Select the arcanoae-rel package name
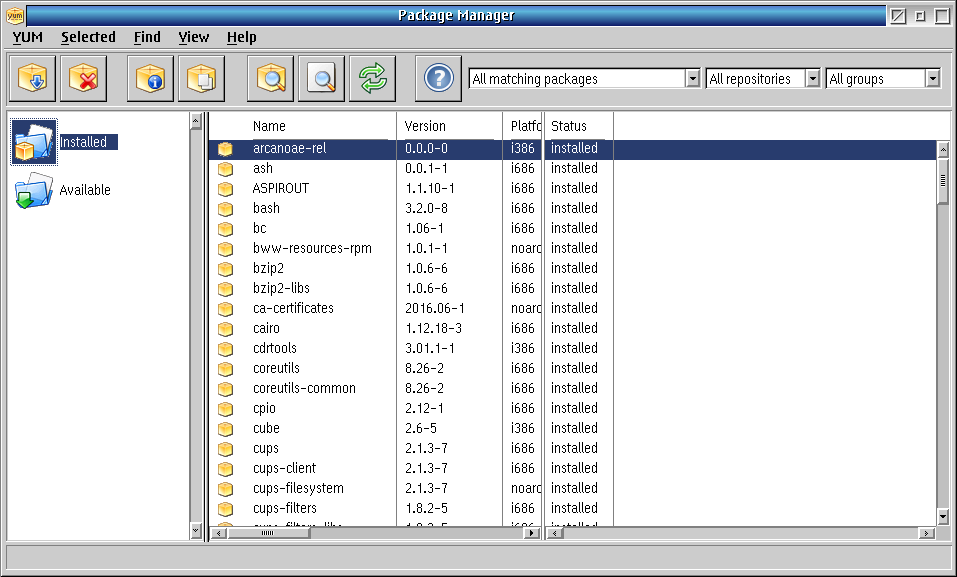Screen dimensions: 957x577 (290, 148)
